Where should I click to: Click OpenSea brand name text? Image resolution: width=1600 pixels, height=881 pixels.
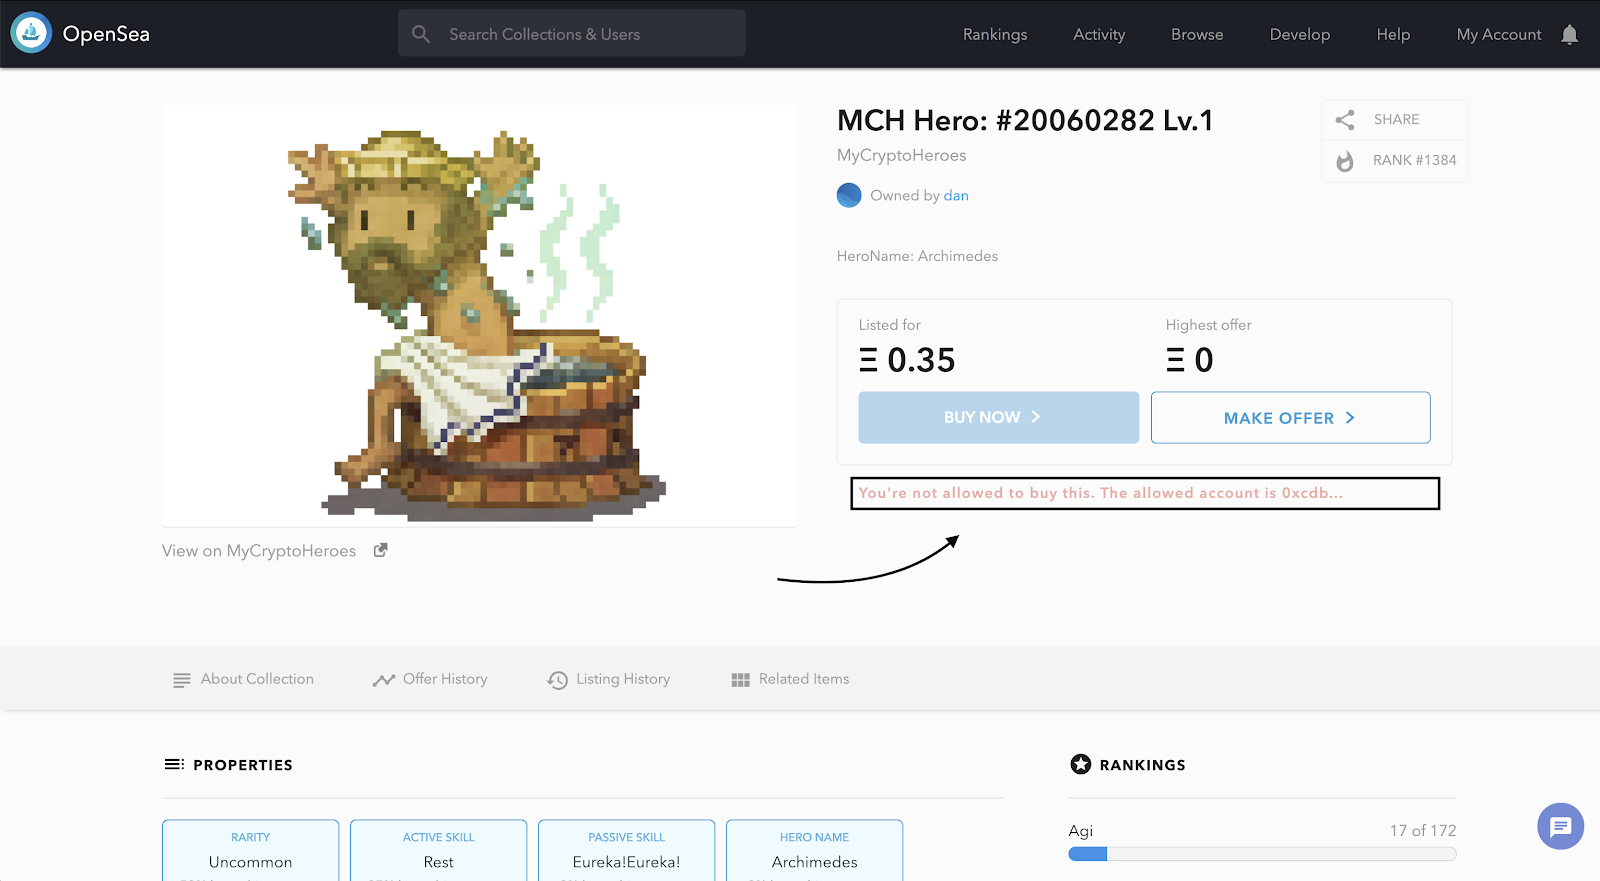[x=106, y=34]
